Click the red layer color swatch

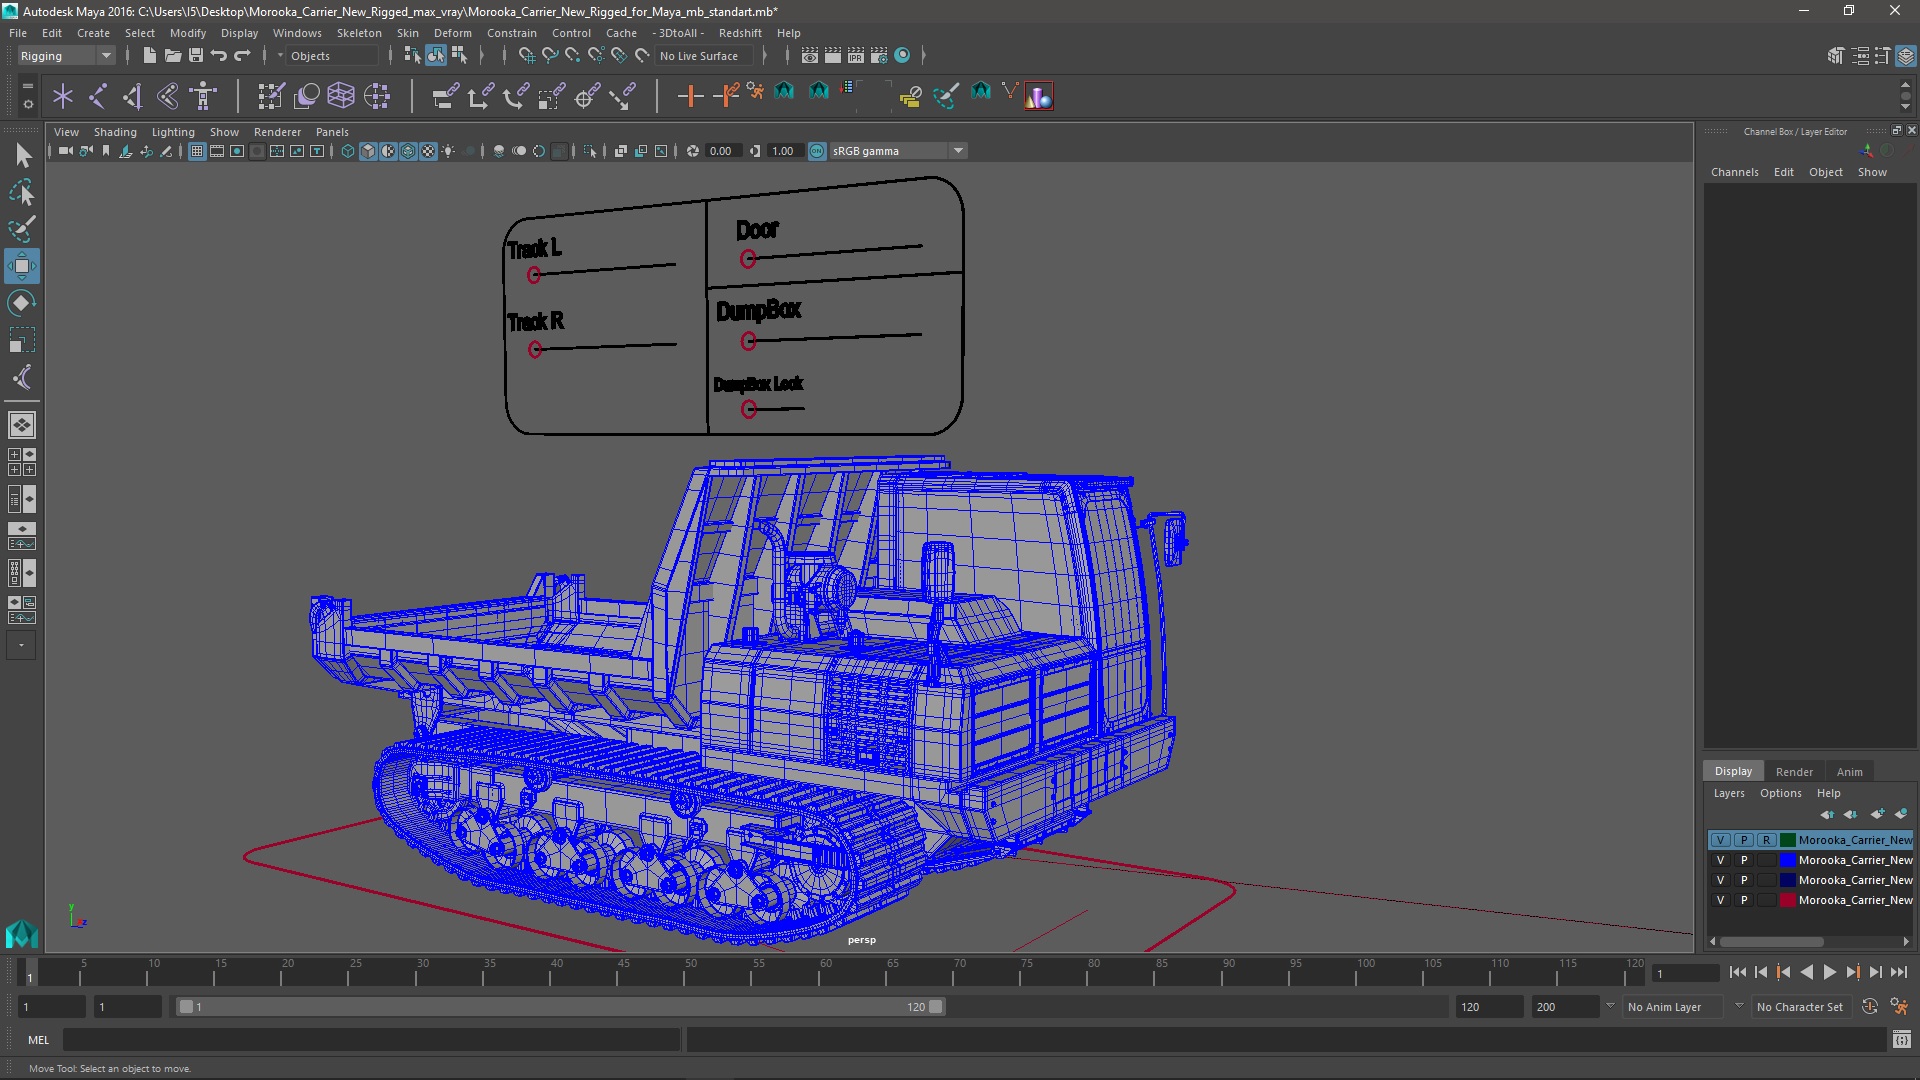pos(1788,900)
